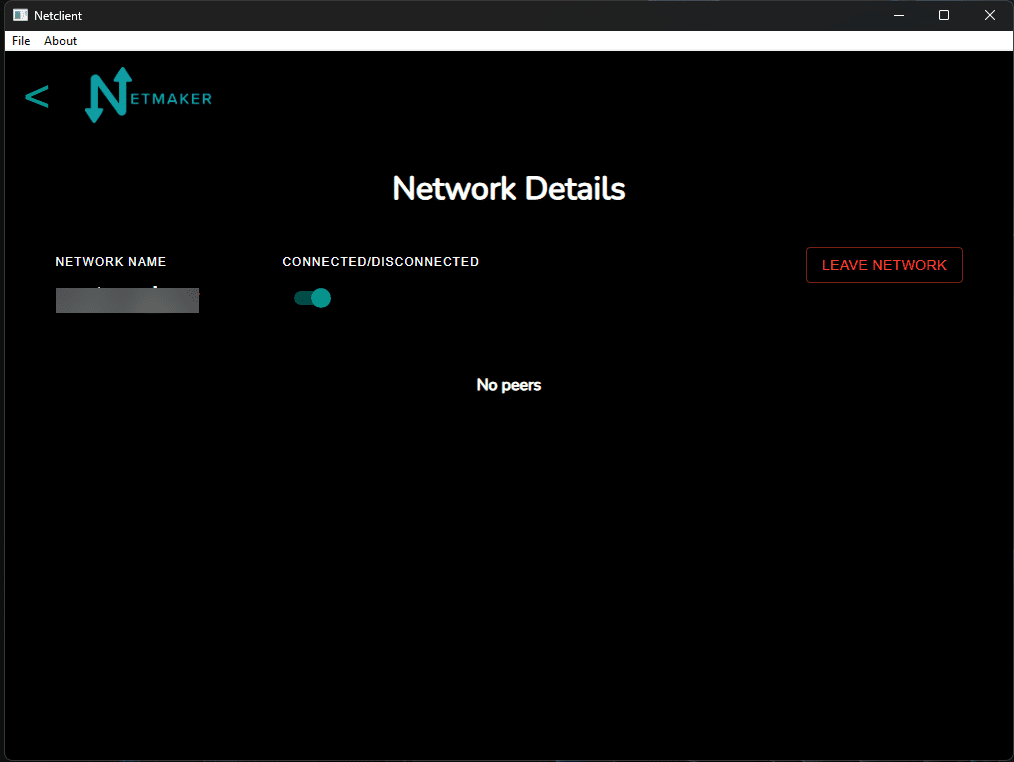Click the "NETWORK NAME" label
Screen dimensions: 1014x762
[x=111, y=261]
